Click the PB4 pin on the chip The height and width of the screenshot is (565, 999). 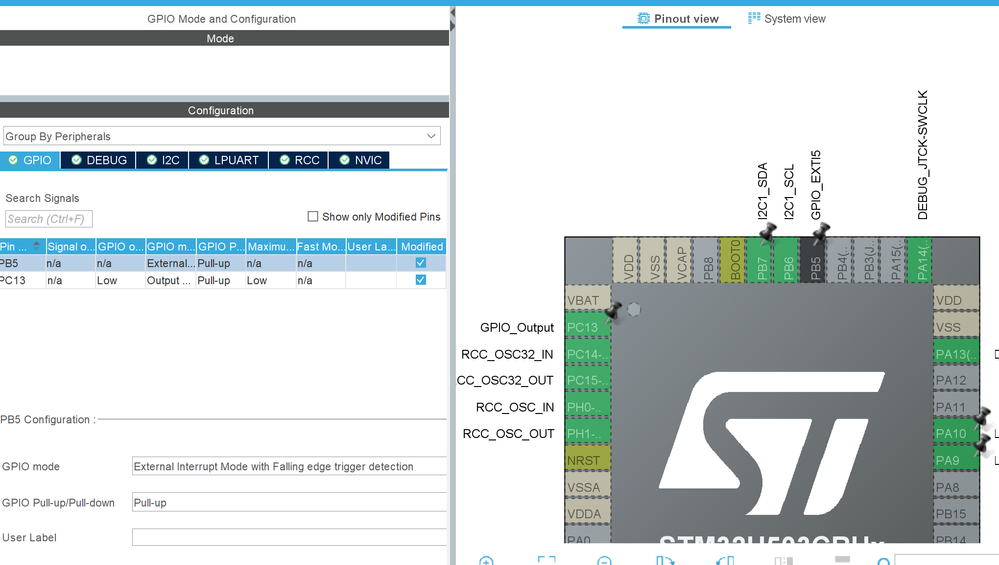[x=842, y=261]
